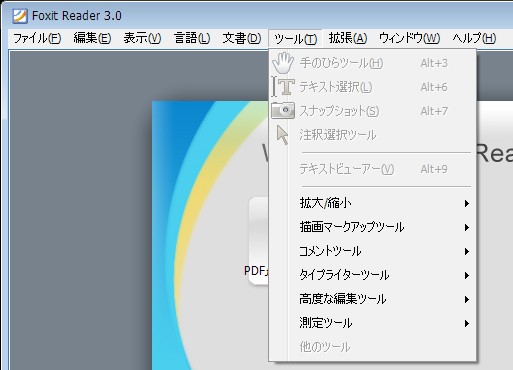This screenshot has width=513, height=370.
Task: Expand the コメントツール submenu
Action: [x=372, y=251]
